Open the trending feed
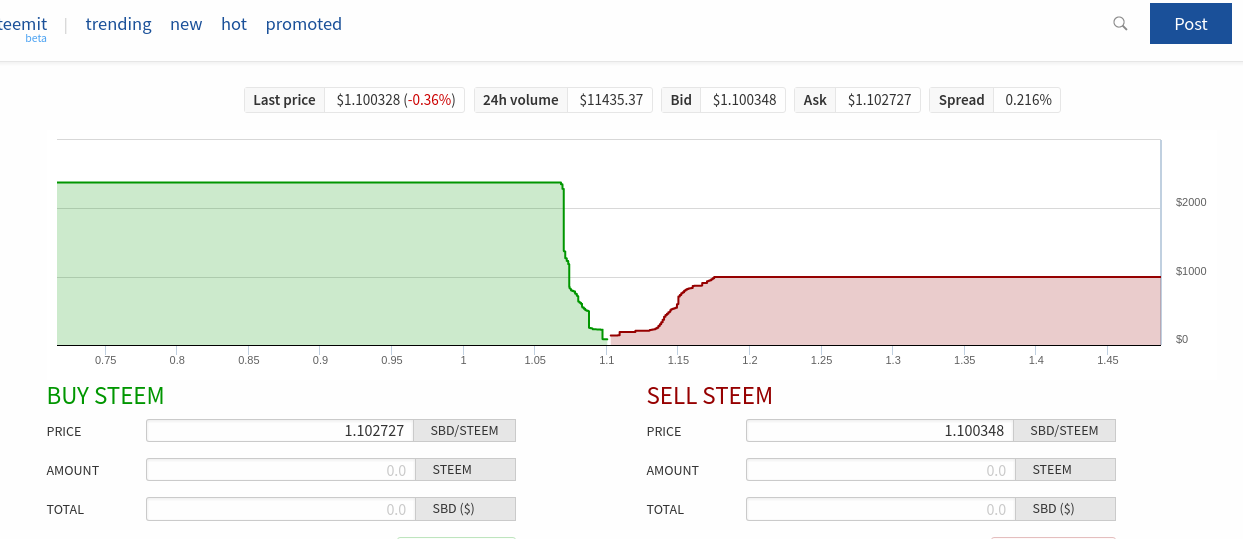The height and width of the screenshot is (539, 1243). (119, 24)
